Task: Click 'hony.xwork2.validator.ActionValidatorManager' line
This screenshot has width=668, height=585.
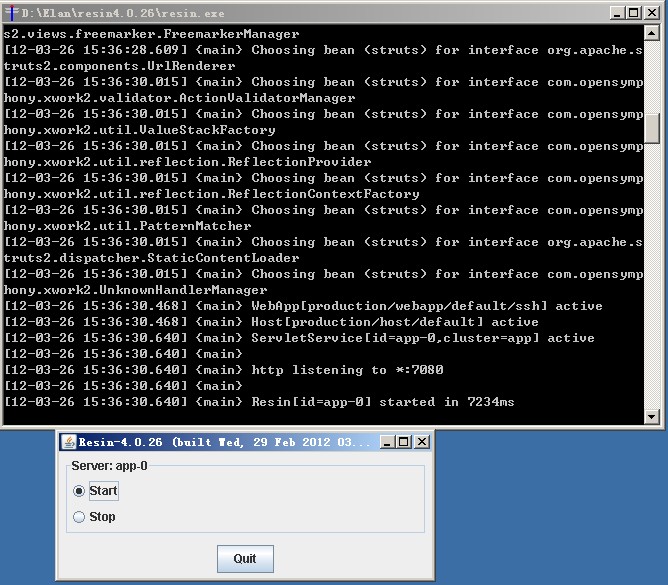Action: (x=179, y=98)
